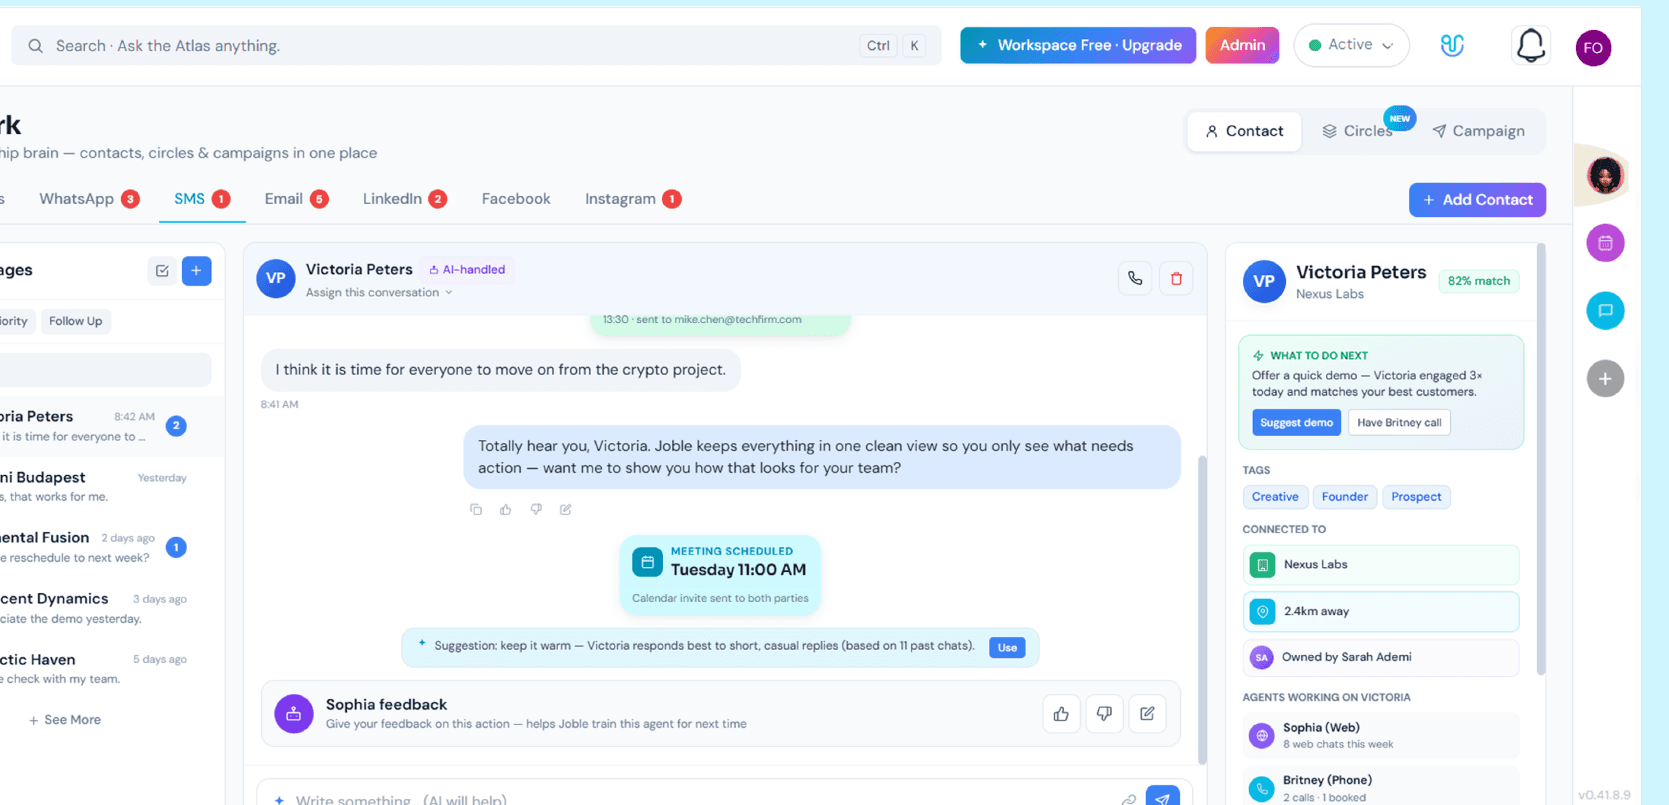Click the 2.4km location pin icon
The image size is (1669, 805).
pyautogui.click(x=1262, y=612)
